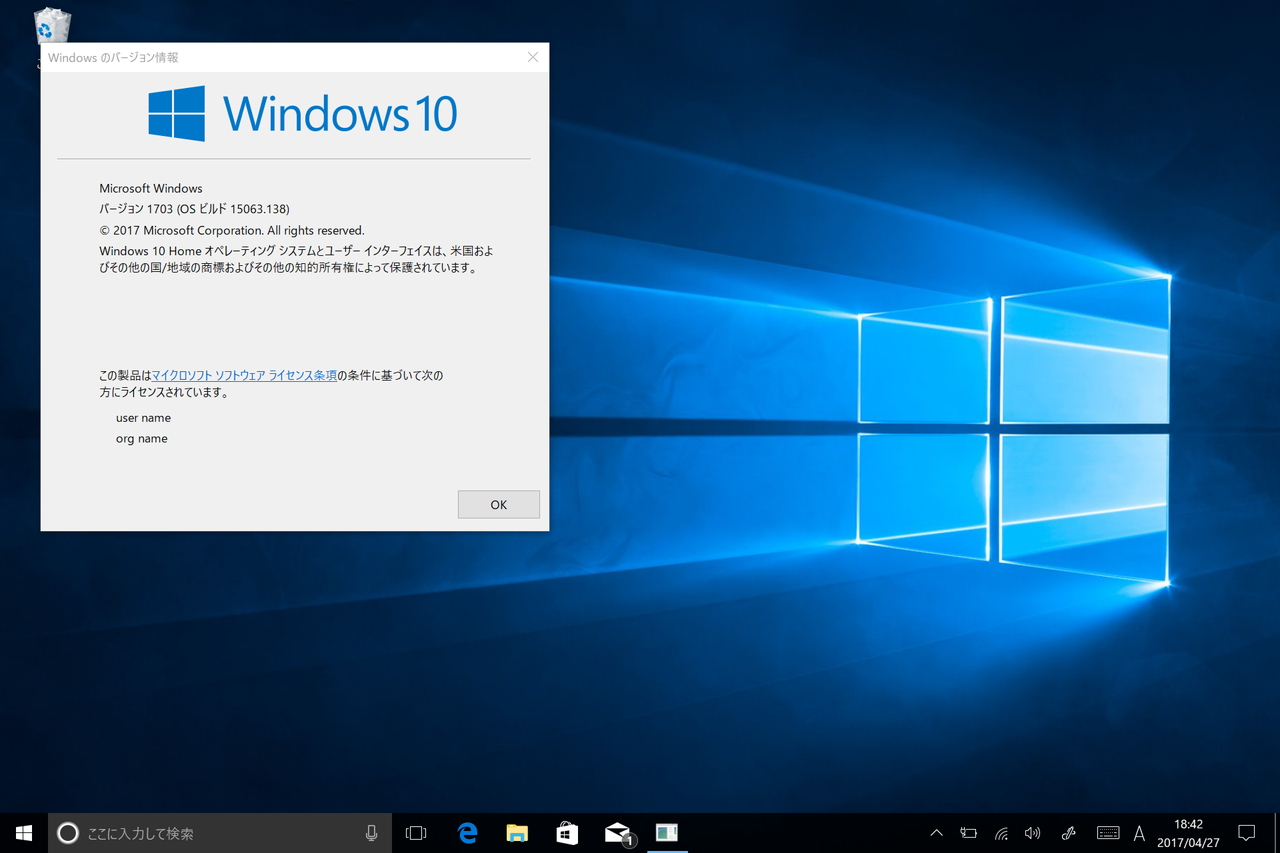Screen dimensions: 1280x853
Task: Open the Mail app with unread notification
Action: (617, 832)
